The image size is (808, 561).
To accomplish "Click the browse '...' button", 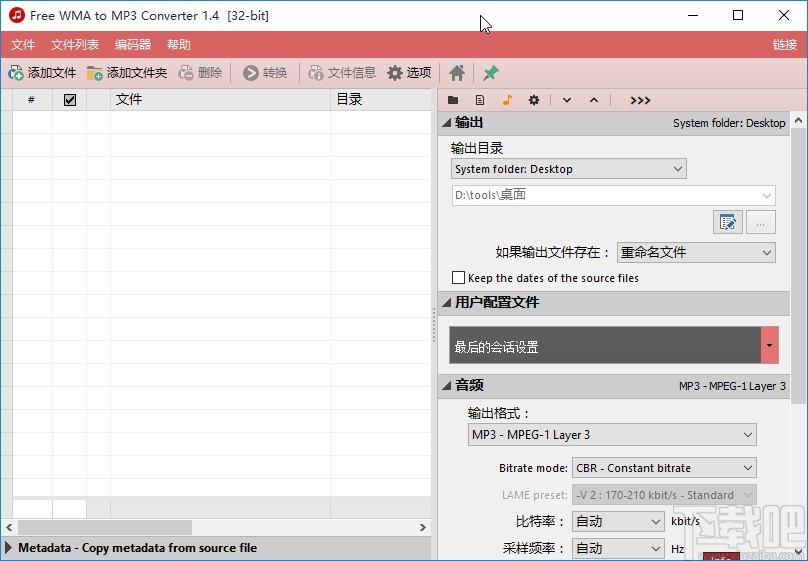I will coord(761,223).
